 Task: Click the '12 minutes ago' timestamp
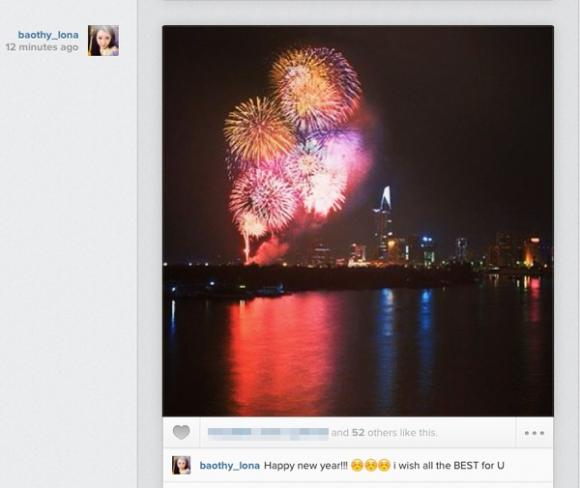click(x=42, y=47)
